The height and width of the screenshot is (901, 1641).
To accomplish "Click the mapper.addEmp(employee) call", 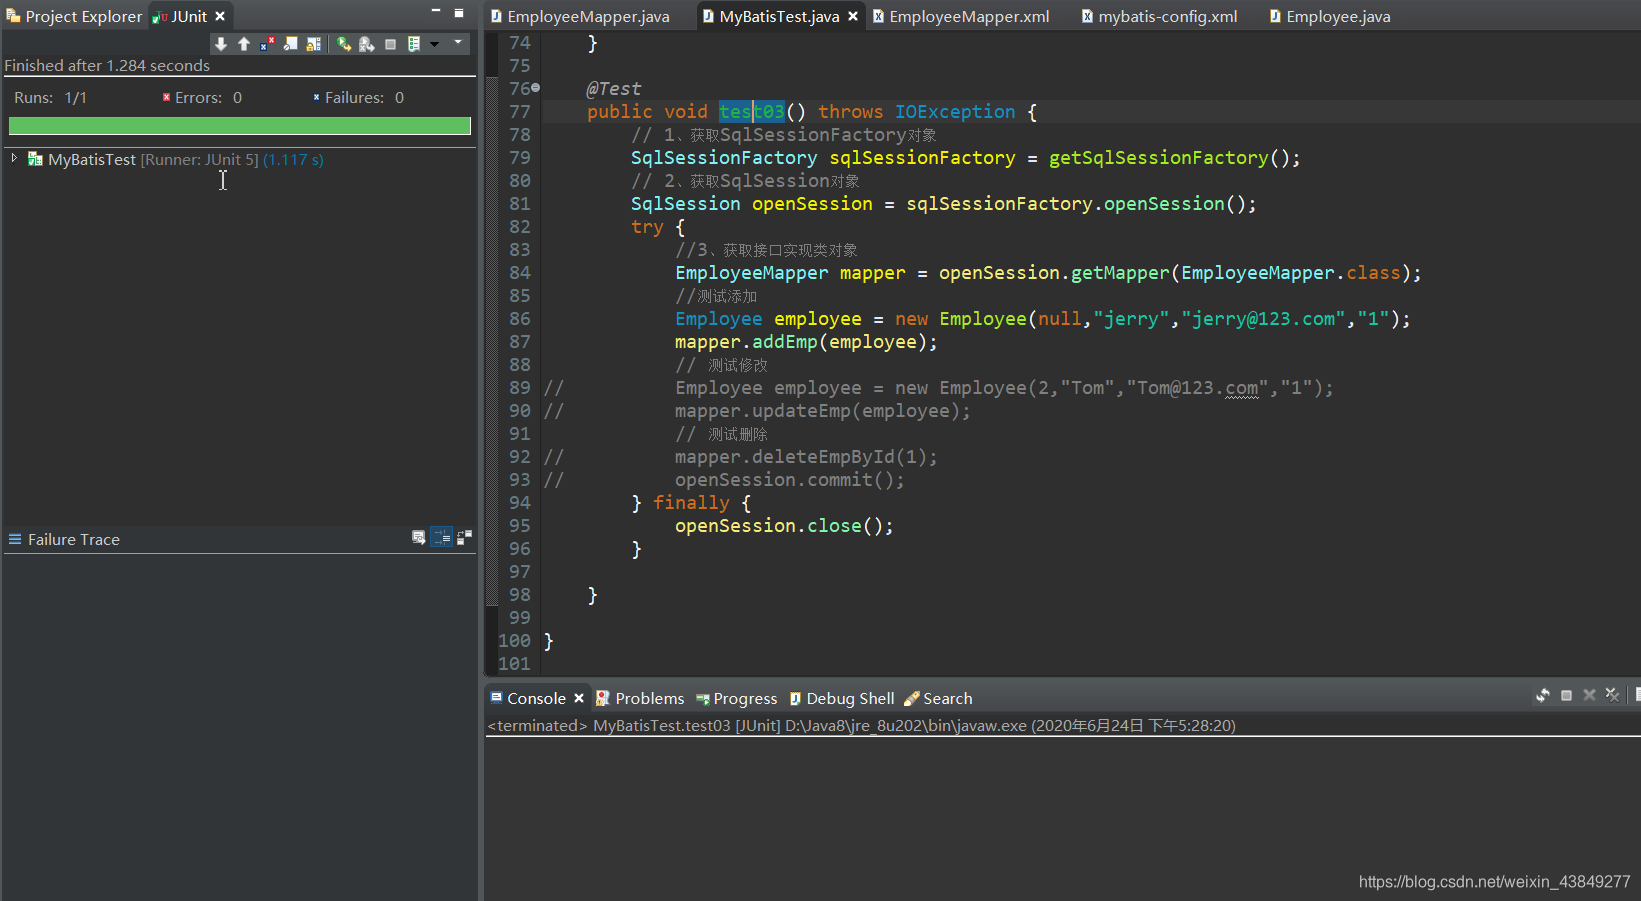I will (x=806, y=342).
